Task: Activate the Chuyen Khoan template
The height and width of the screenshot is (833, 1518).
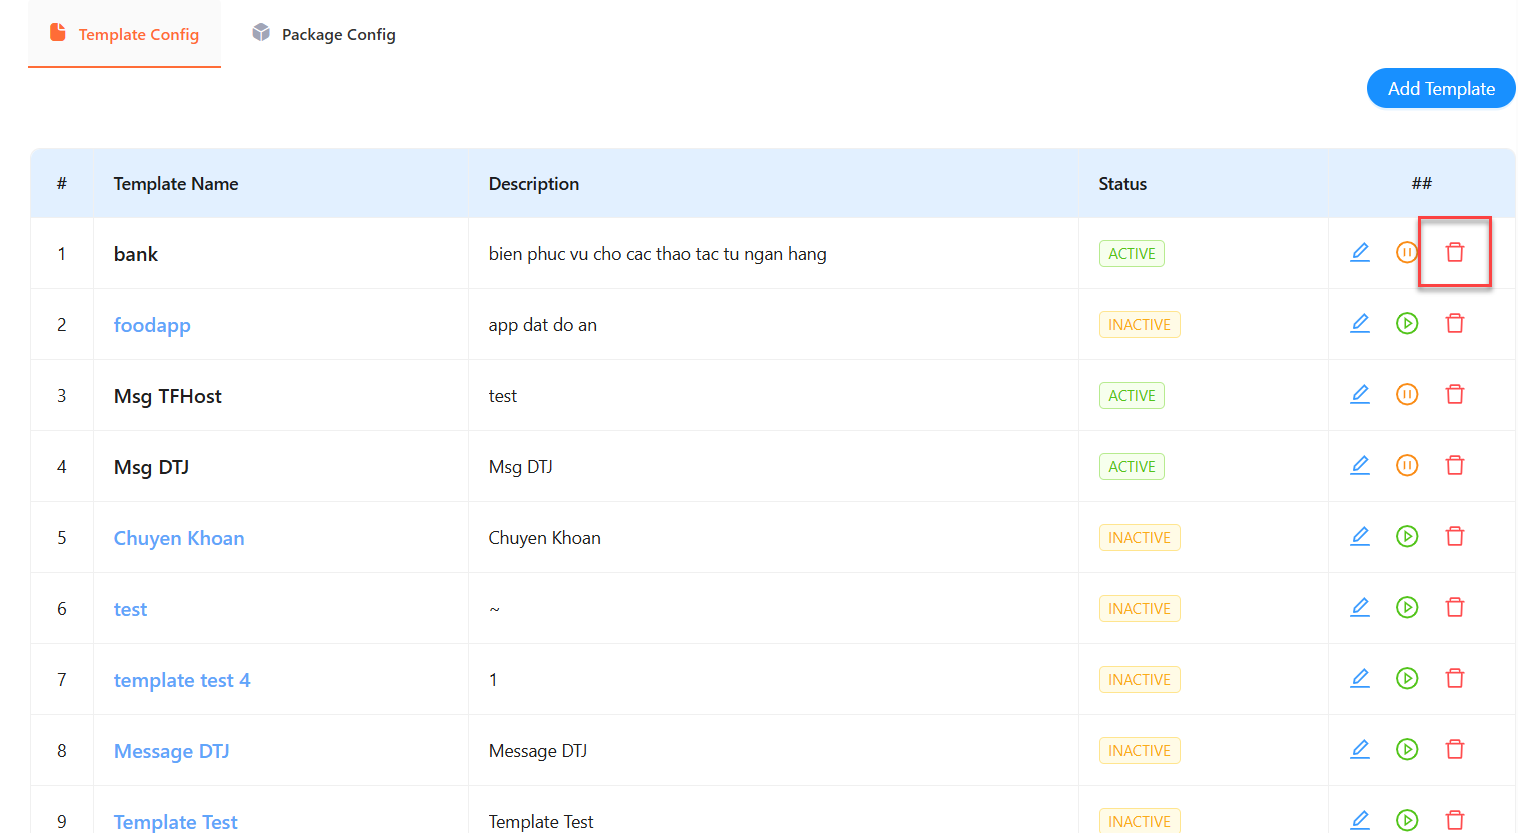Action: 1407,536
